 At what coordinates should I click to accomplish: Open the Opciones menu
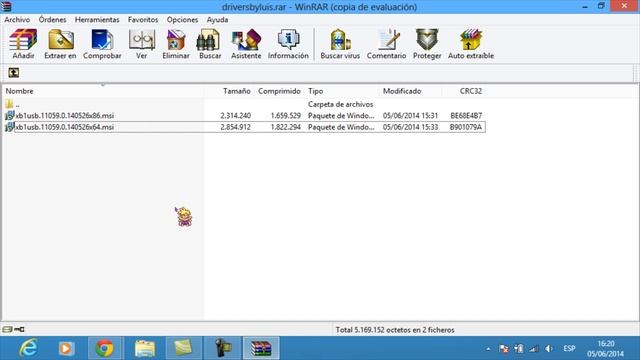coord(182,20)
